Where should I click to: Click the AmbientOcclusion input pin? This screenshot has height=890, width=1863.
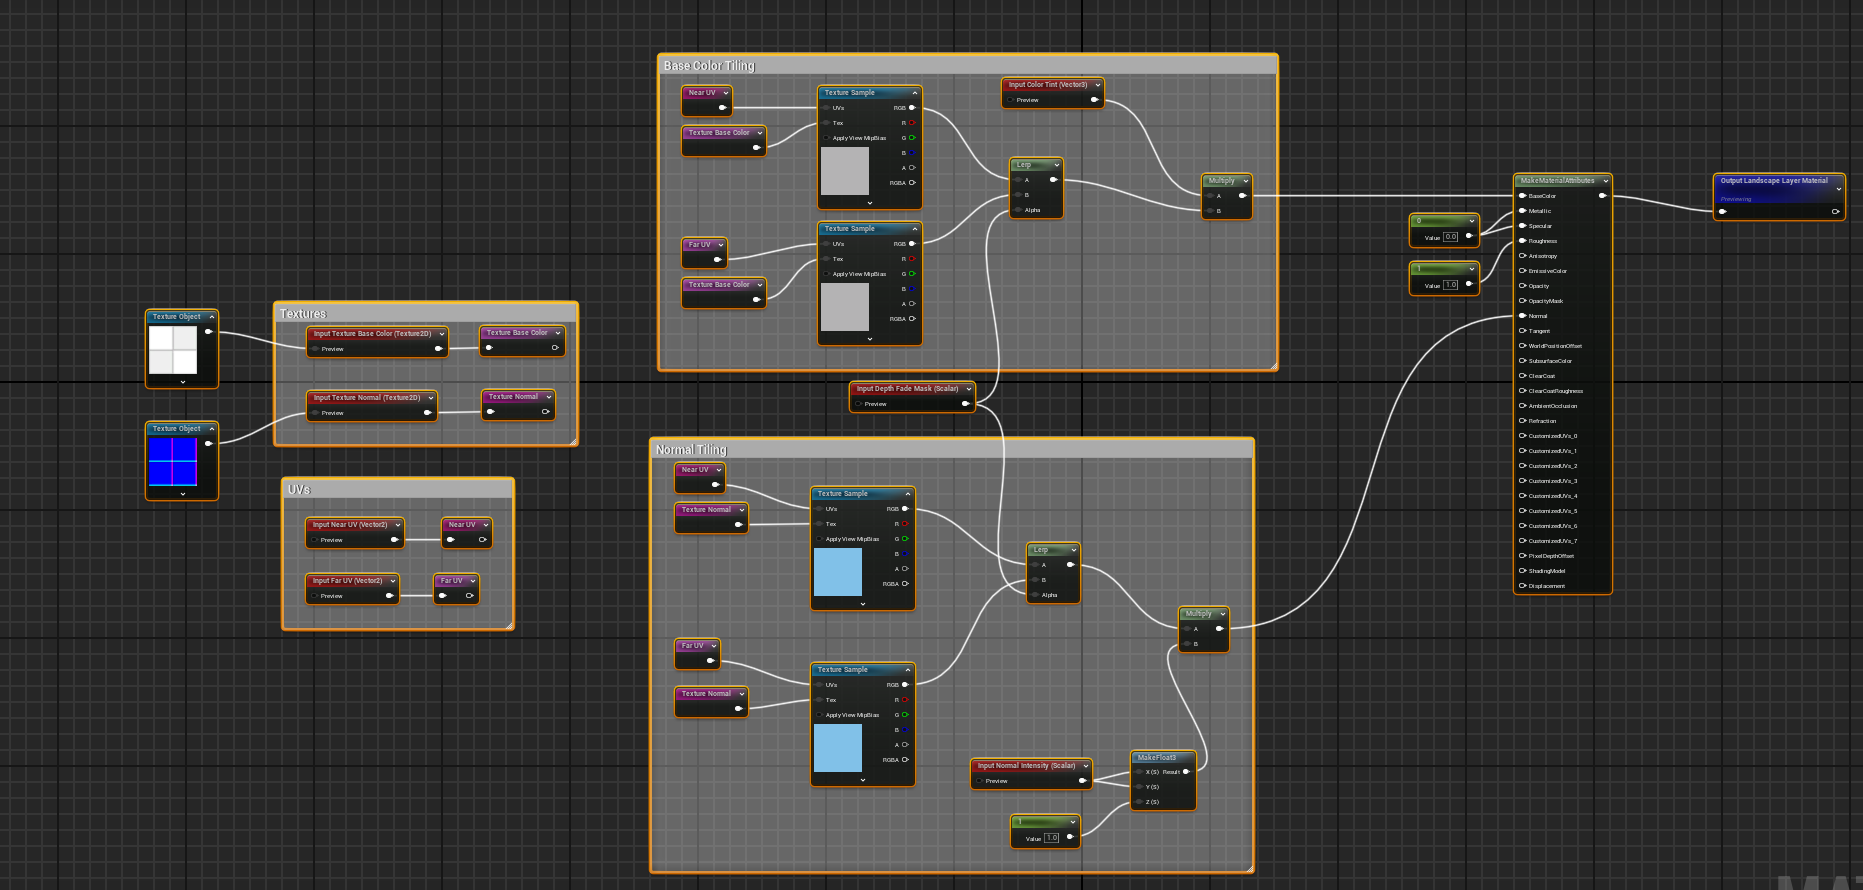(x=1522, y=406)
